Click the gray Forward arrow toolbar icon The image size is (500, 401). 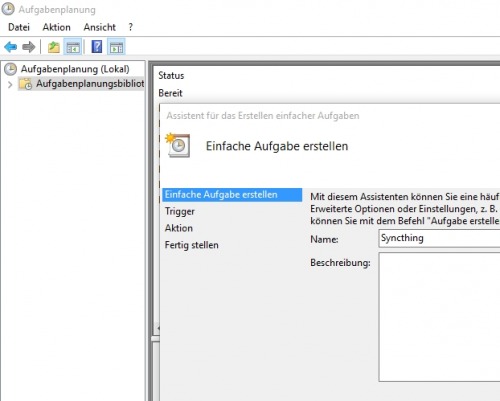tap(29, 47)
